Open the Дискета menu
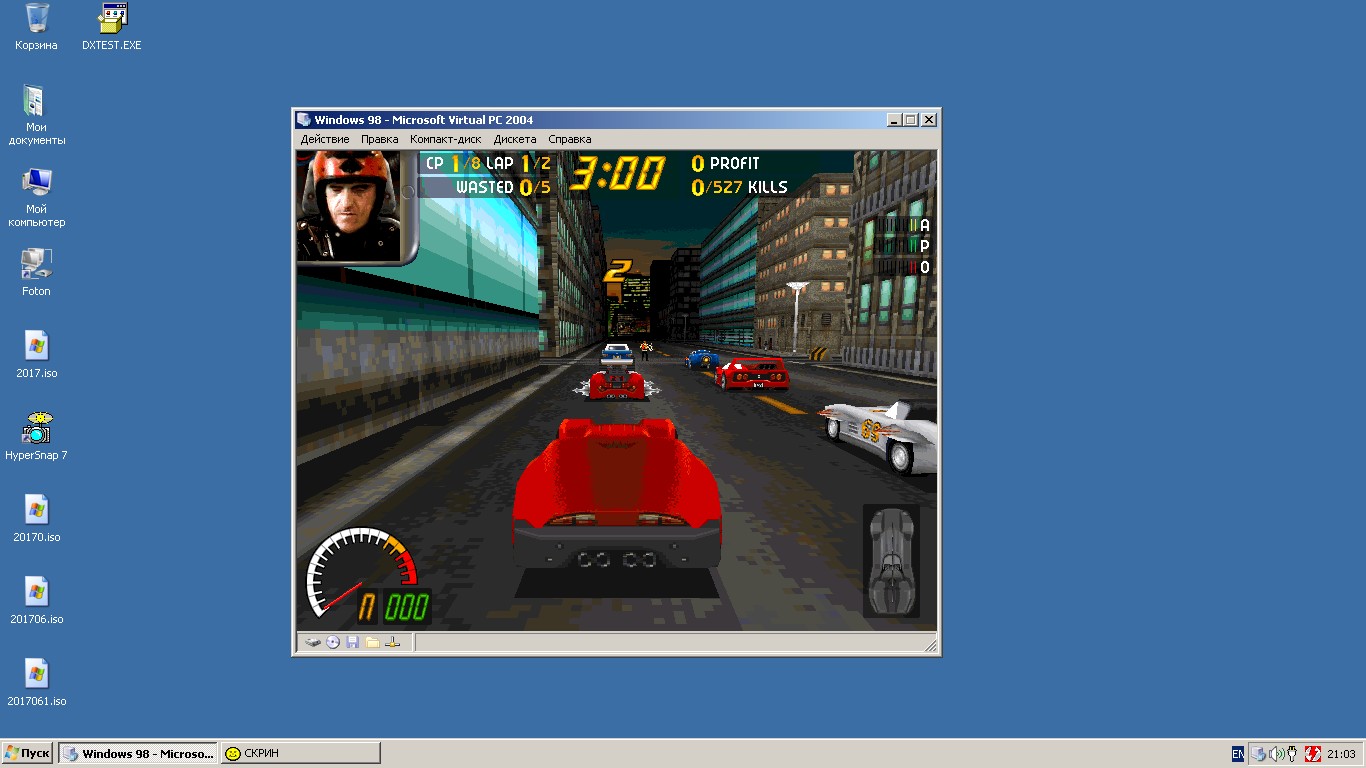The height and width of the screenshot is (768, 1366). 515,139
